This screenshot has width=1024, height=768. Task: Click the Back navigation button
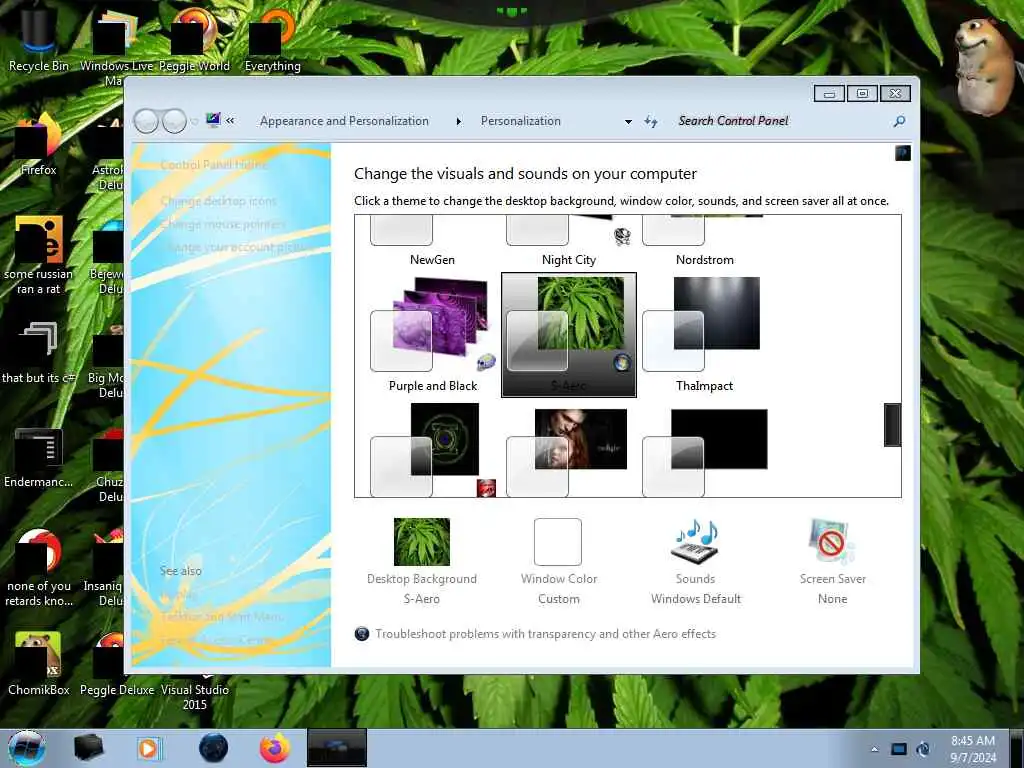[146, 121]
